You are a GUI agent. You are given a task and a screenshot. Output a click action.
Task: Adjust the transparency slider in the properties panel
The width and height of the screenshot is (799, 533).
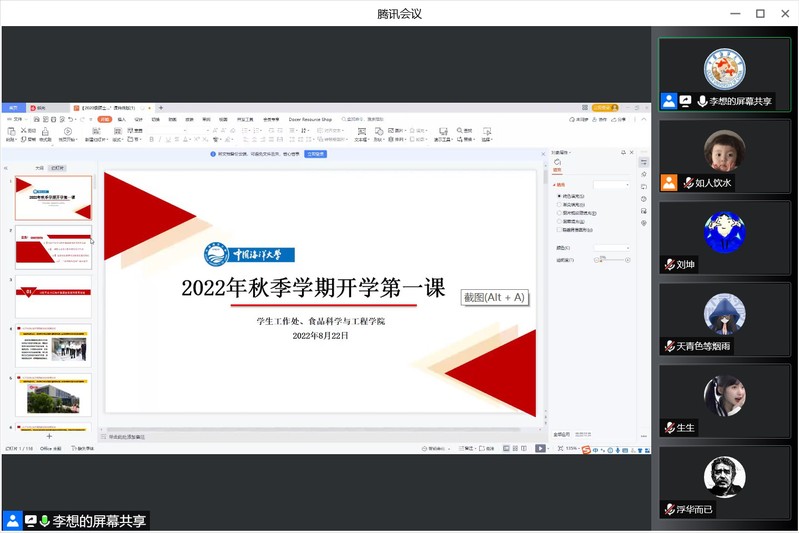pyautogui.click(x=612, y=260)
